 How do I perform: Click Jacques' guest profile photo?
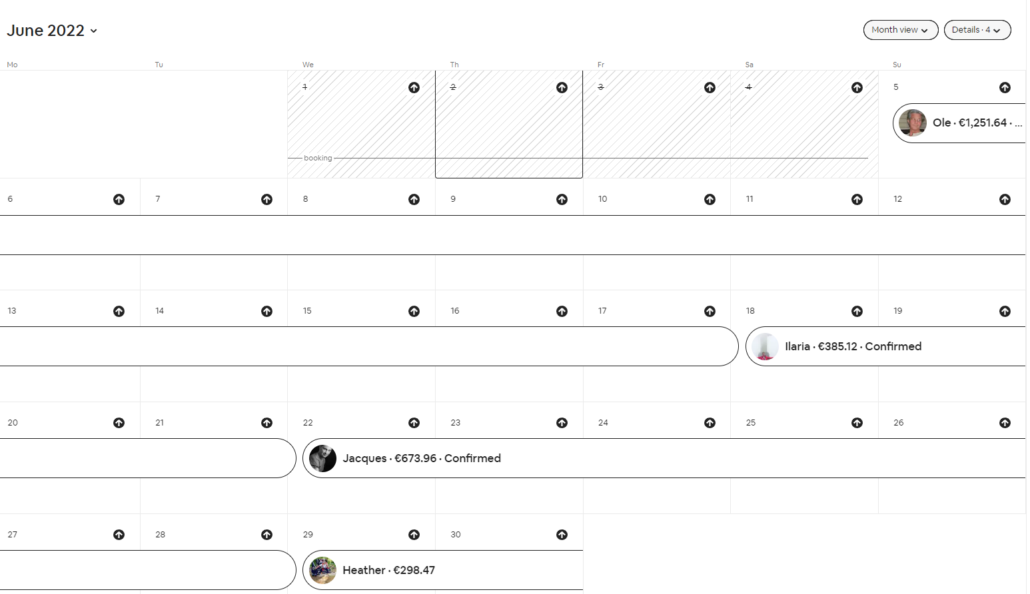[x=323, y=459]
